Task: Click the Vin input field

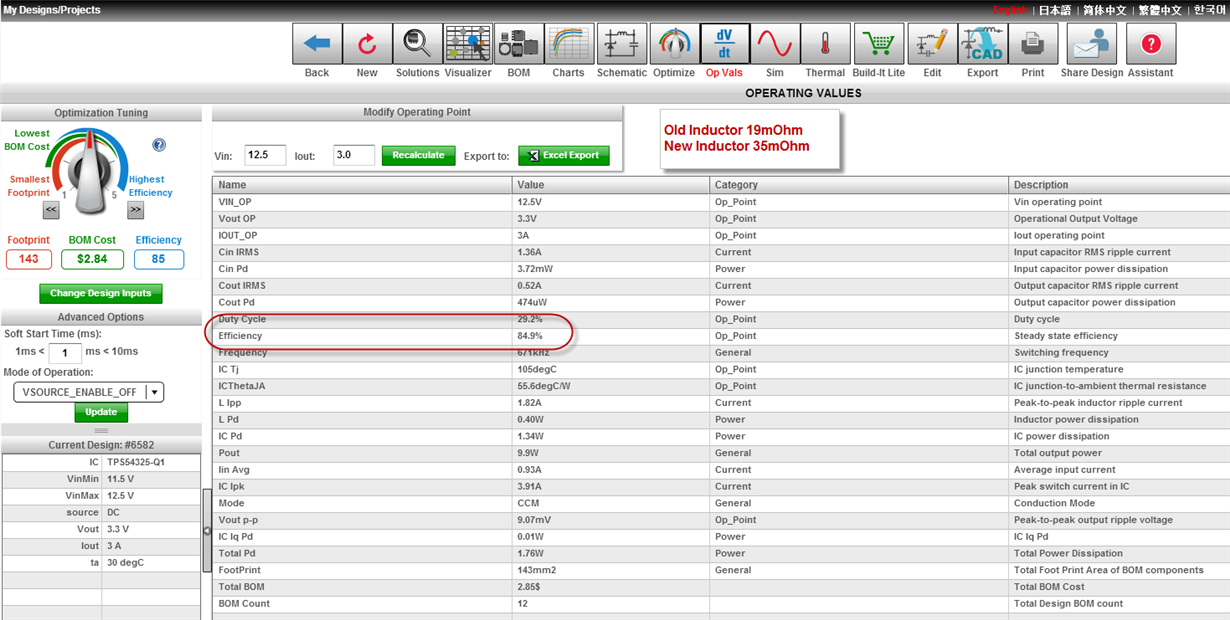Action: pos(265,156)
